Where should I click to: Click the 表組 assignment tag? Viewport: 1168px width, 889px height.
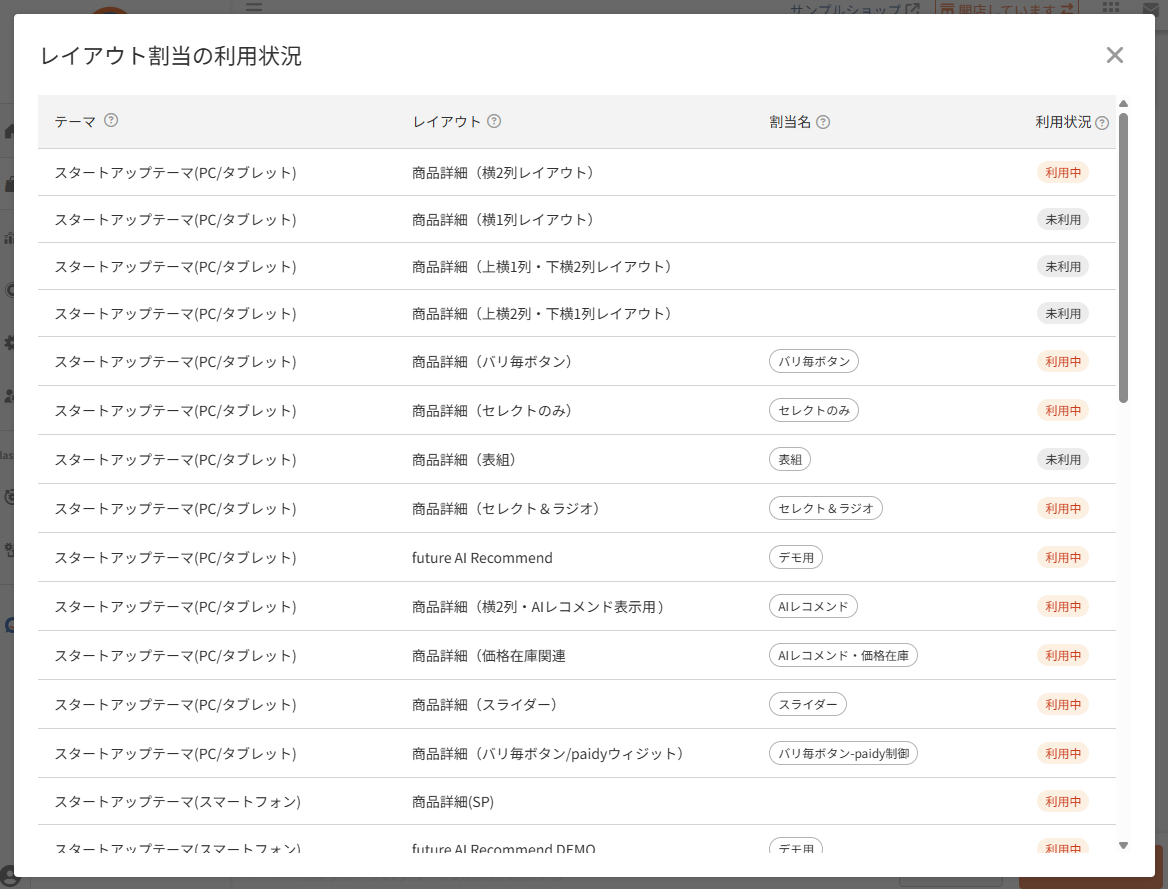coord(790,460)
